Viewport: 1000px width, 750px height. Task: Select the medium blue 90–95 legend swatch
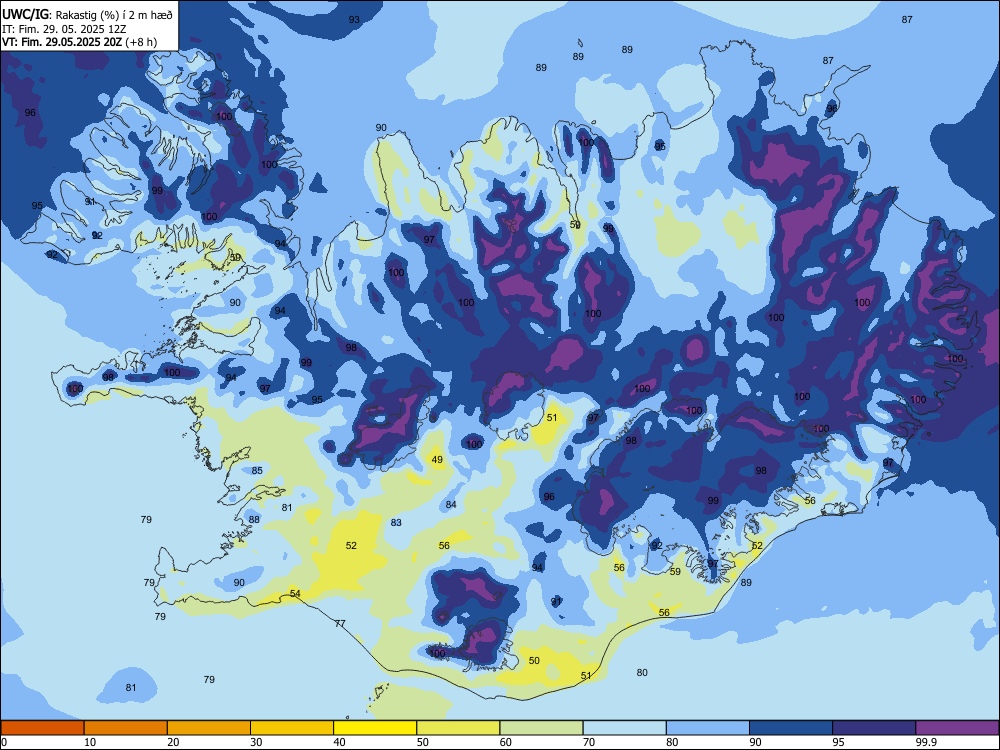pyautogui.click(x=791, y=728)
